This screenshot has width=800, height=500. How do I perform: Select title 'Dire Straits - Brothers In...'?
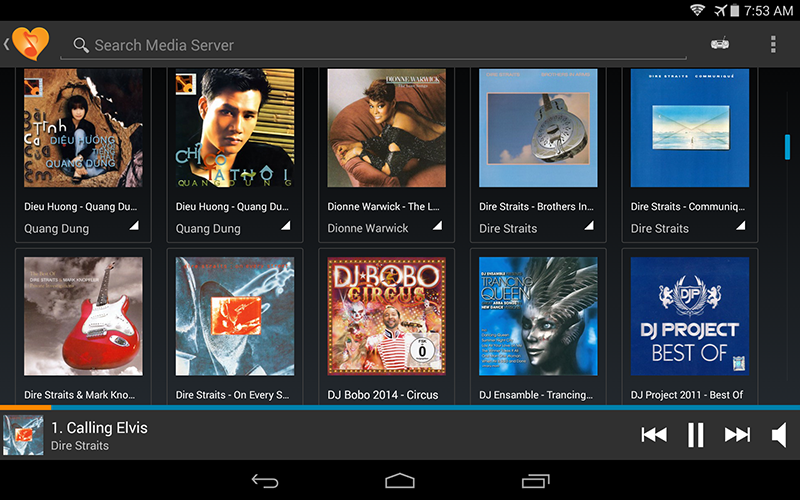point(536,207)
